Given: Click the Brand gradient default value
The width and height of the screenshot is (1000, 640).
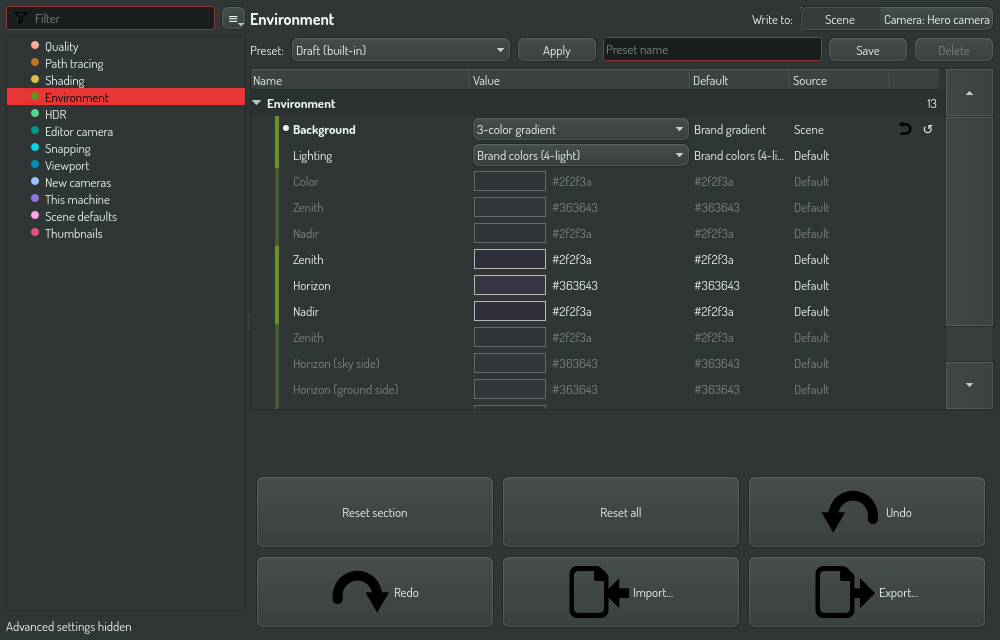Looking at the screenshot, I should pos(730,129).
